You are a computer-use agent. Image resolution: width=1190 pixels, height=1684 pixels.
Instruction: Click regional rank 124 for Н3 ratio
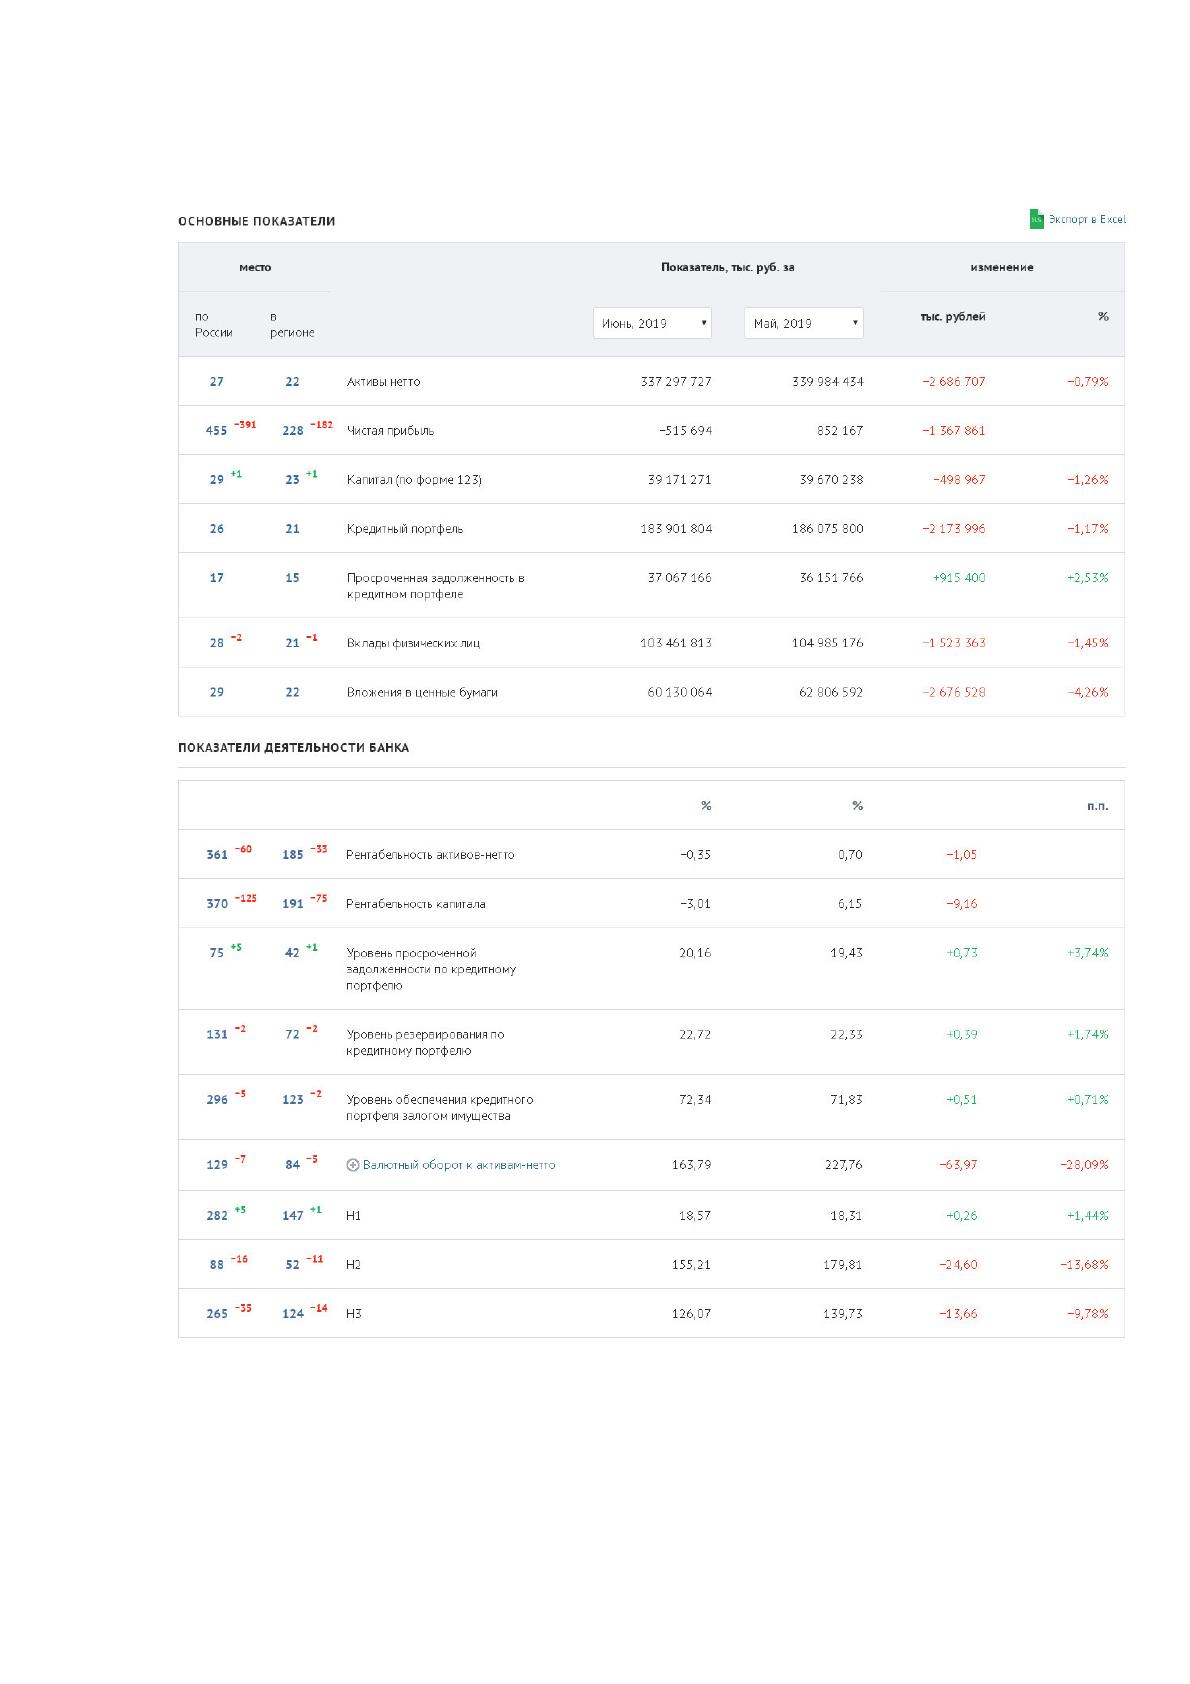(292, 1314)
